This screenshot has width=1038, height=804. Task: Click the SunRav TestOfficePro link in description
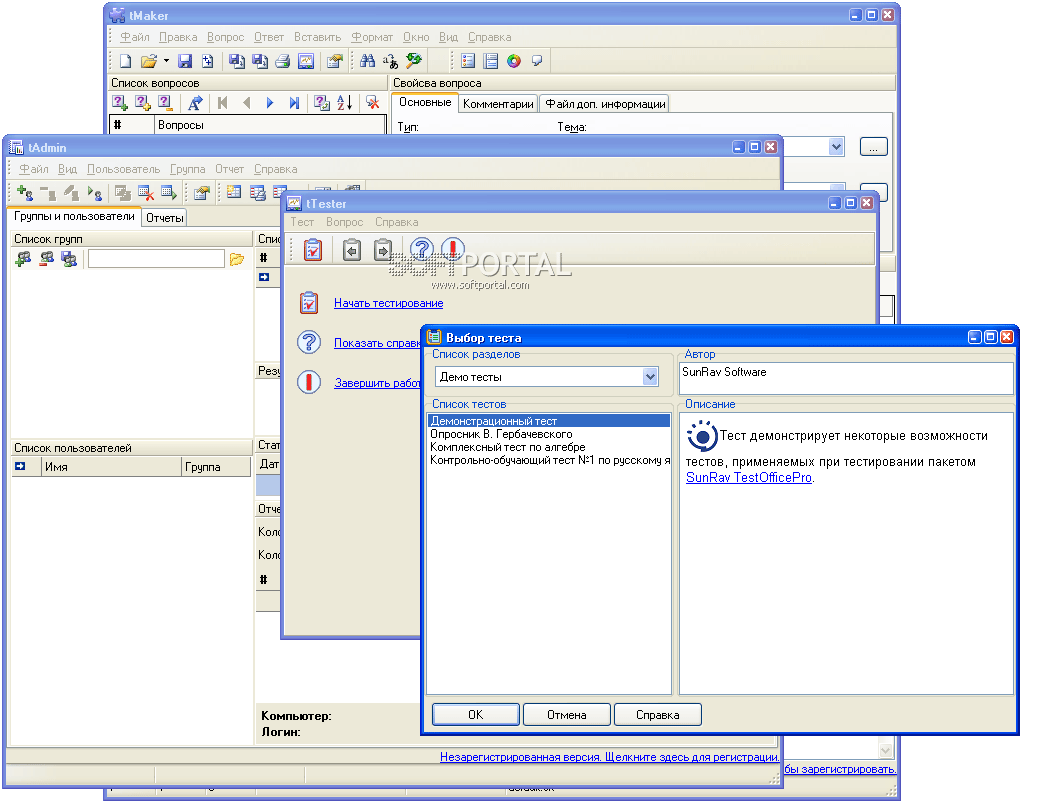[x=749, y=477]
